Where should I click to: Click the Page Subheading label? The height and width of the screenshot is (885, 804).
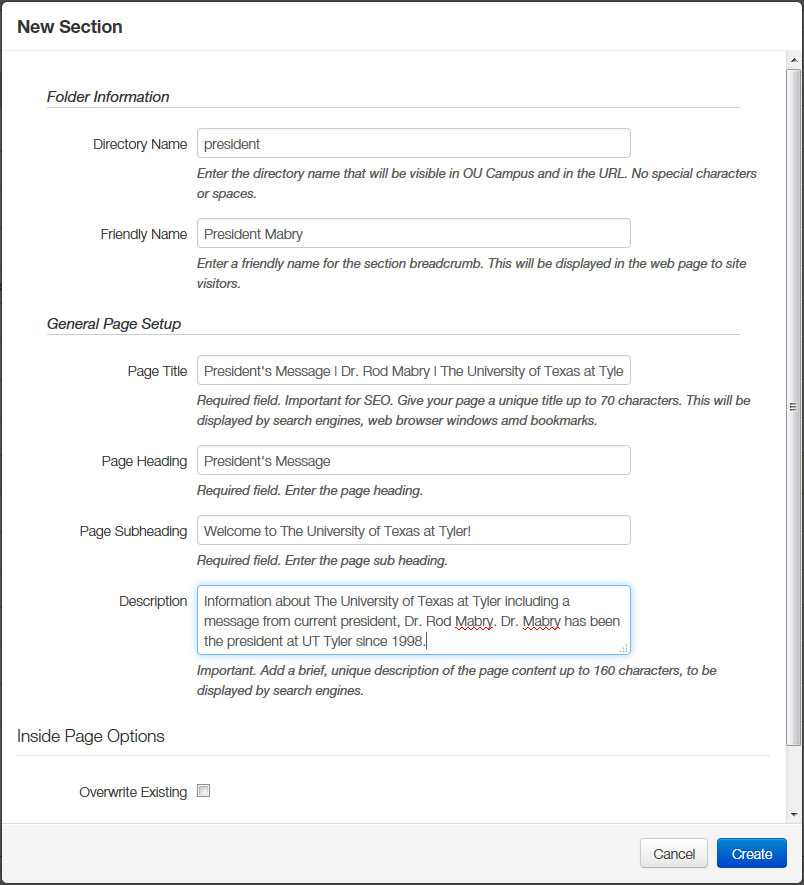pos(133,531)
